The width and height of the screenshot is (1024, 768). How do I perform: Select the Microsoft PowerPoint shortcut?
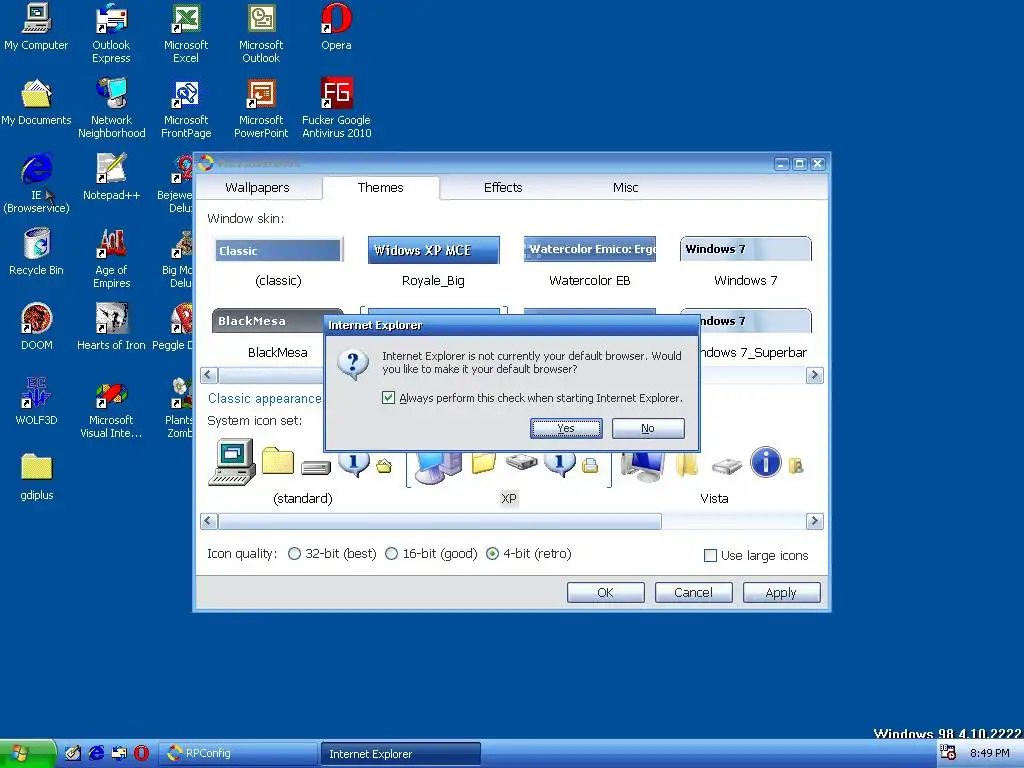tap(261, 108)
